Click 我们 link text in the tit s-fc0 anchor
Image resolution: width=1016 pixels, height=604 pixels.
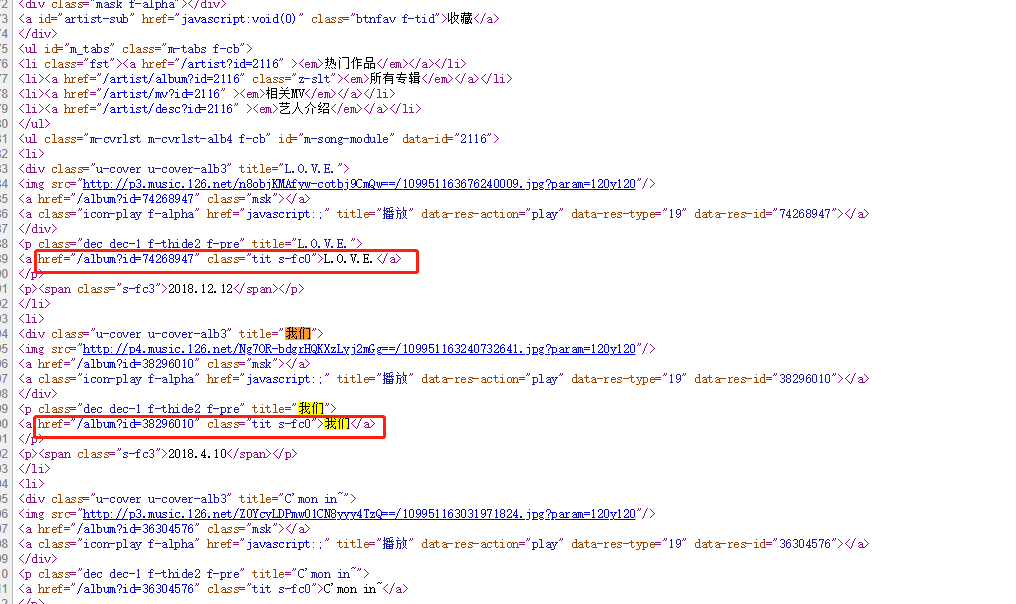tap(337, 424)
